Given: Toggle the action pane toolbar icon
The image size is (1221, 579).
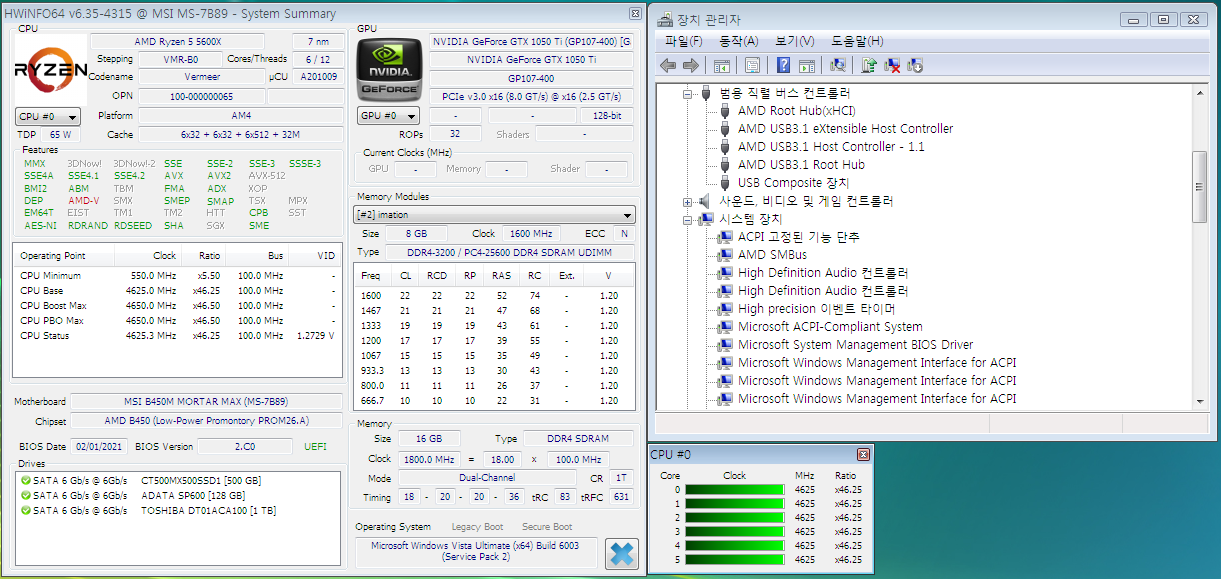Looking at the screenshot, I should point(806,66).
